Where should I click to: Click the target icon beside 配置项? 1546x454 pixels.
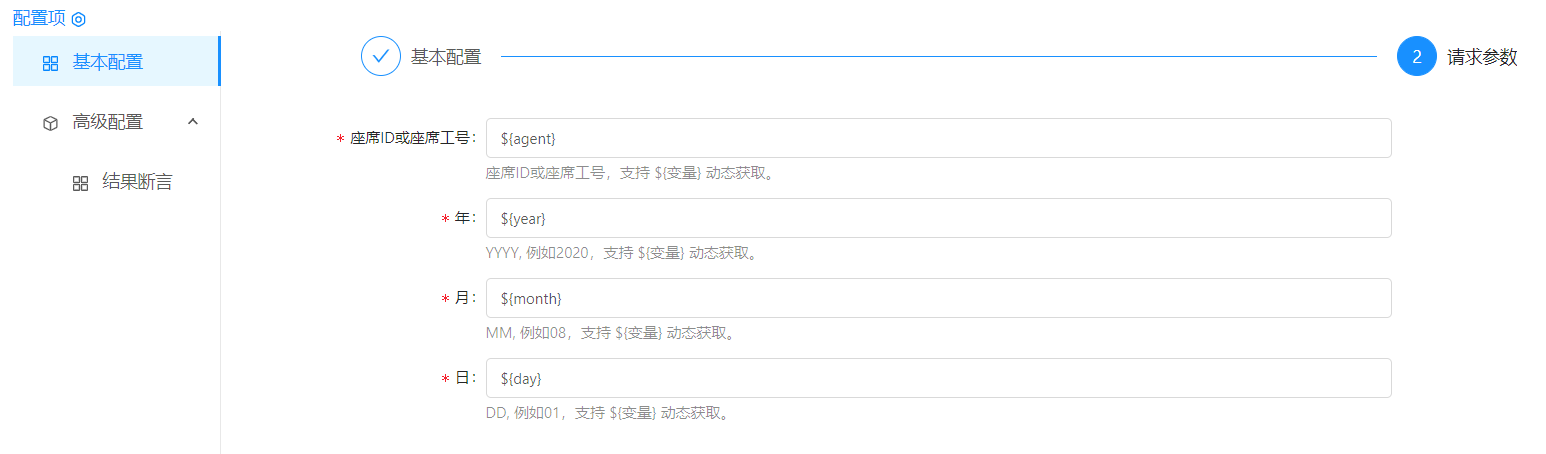click(x=79, y=19)
